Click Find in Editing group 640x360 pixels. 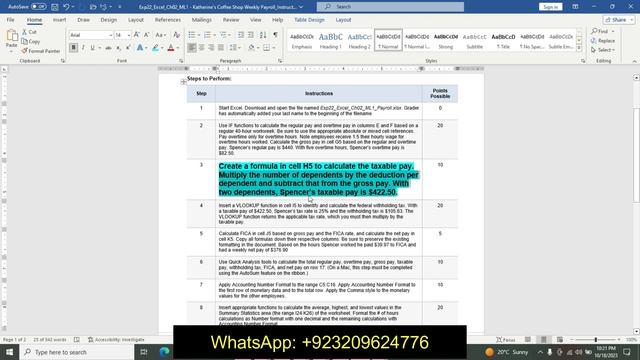(x=602, y=31)
